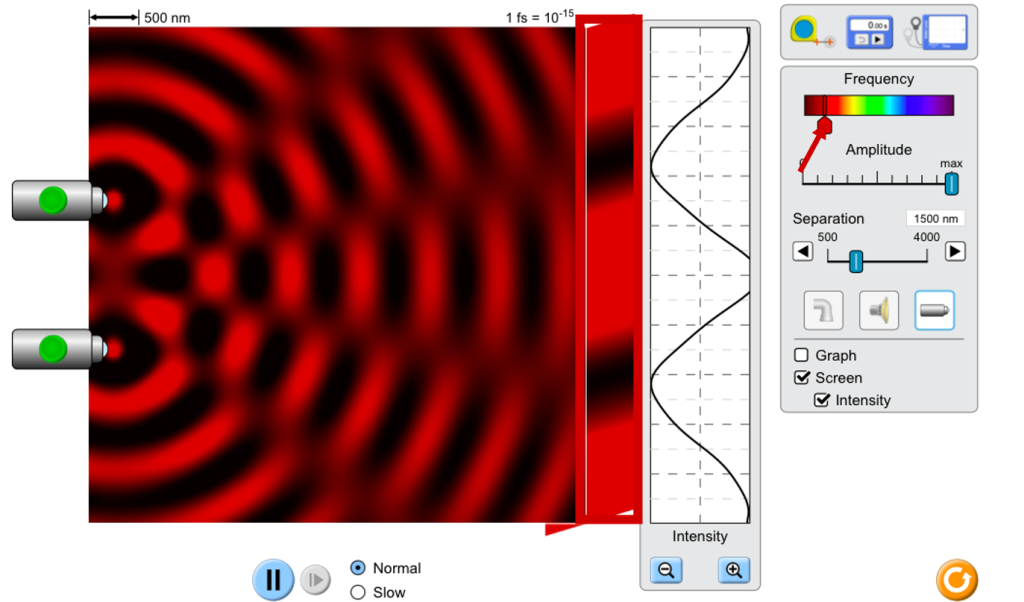Click the red projection screen
Image resolution: width=1024 pixels, height=602 pixels.
pos(609,270)
